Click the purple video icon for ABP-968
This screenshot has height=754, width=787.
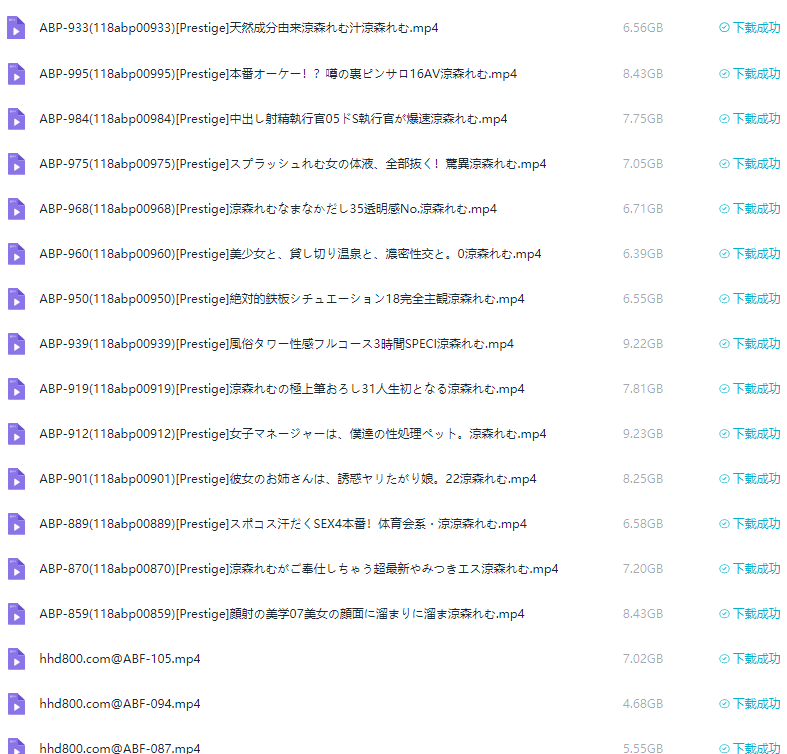(x=16, y=209)
